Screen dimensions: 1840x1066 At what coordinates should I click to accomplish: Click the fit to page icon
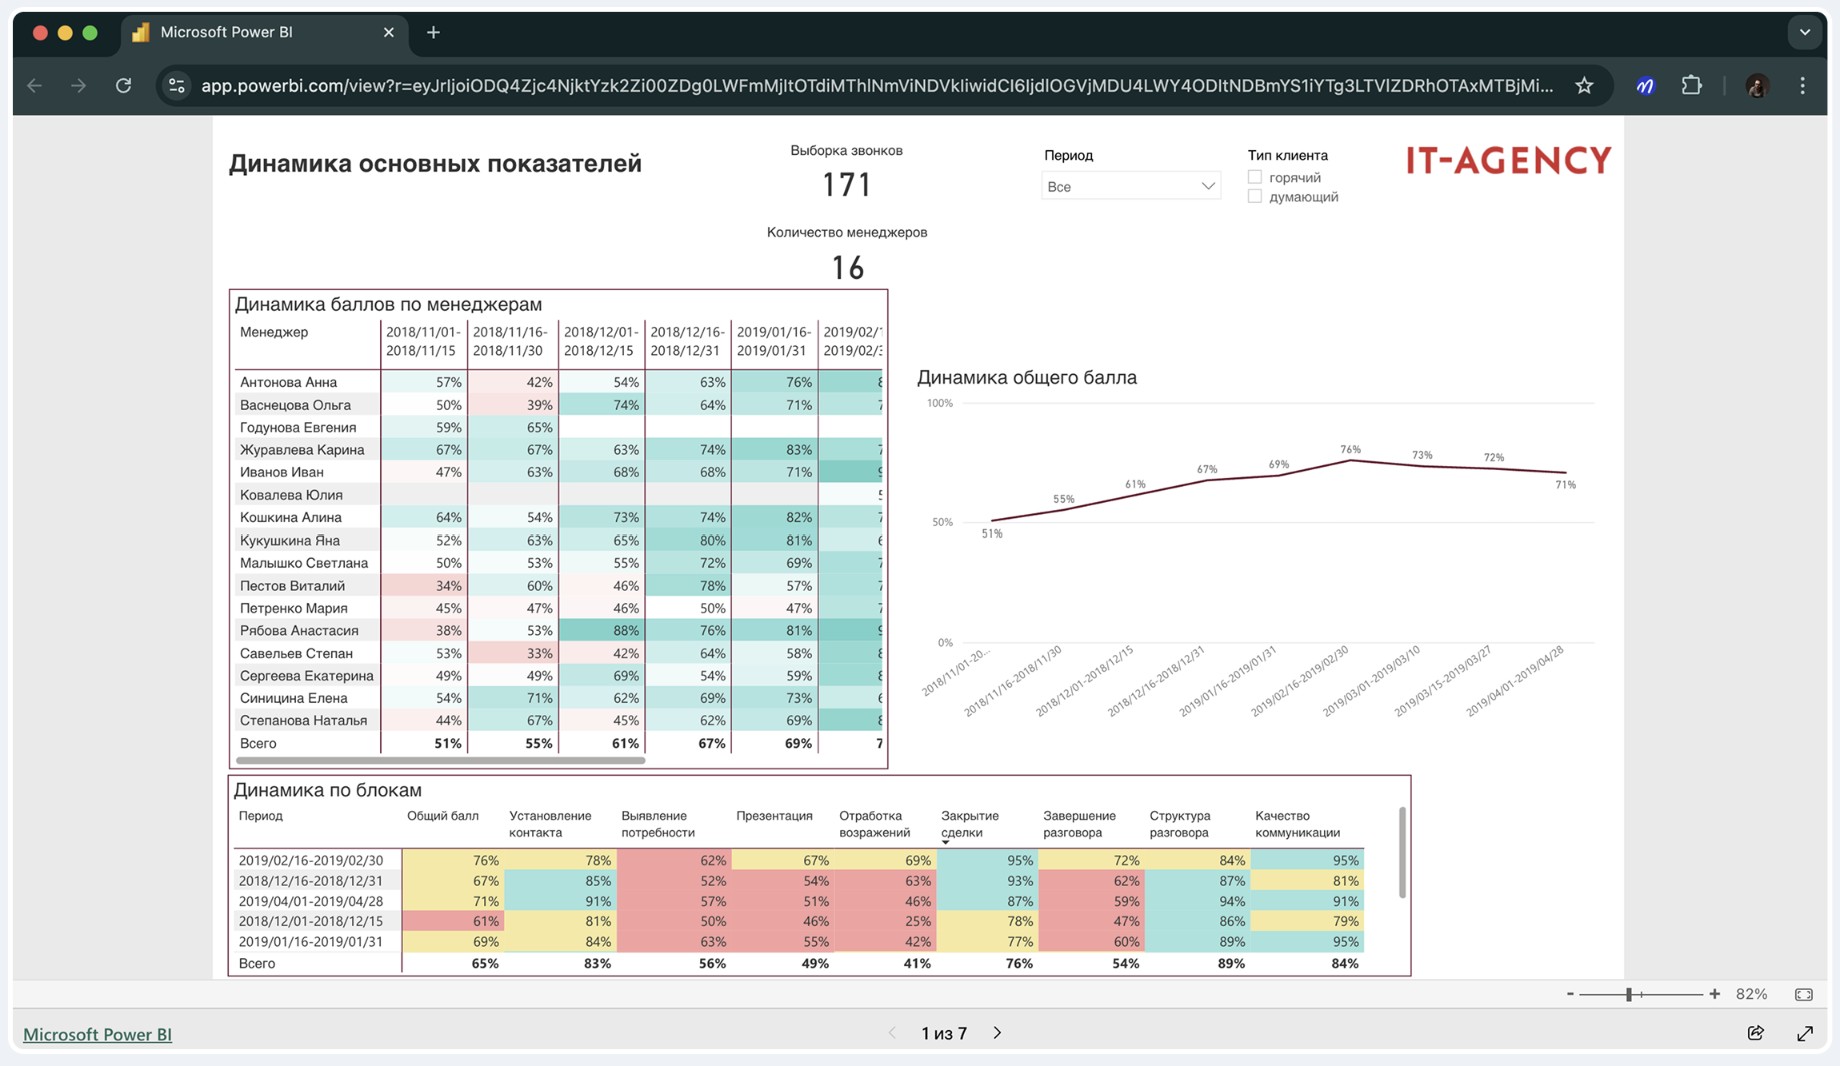click(1804, 994)
